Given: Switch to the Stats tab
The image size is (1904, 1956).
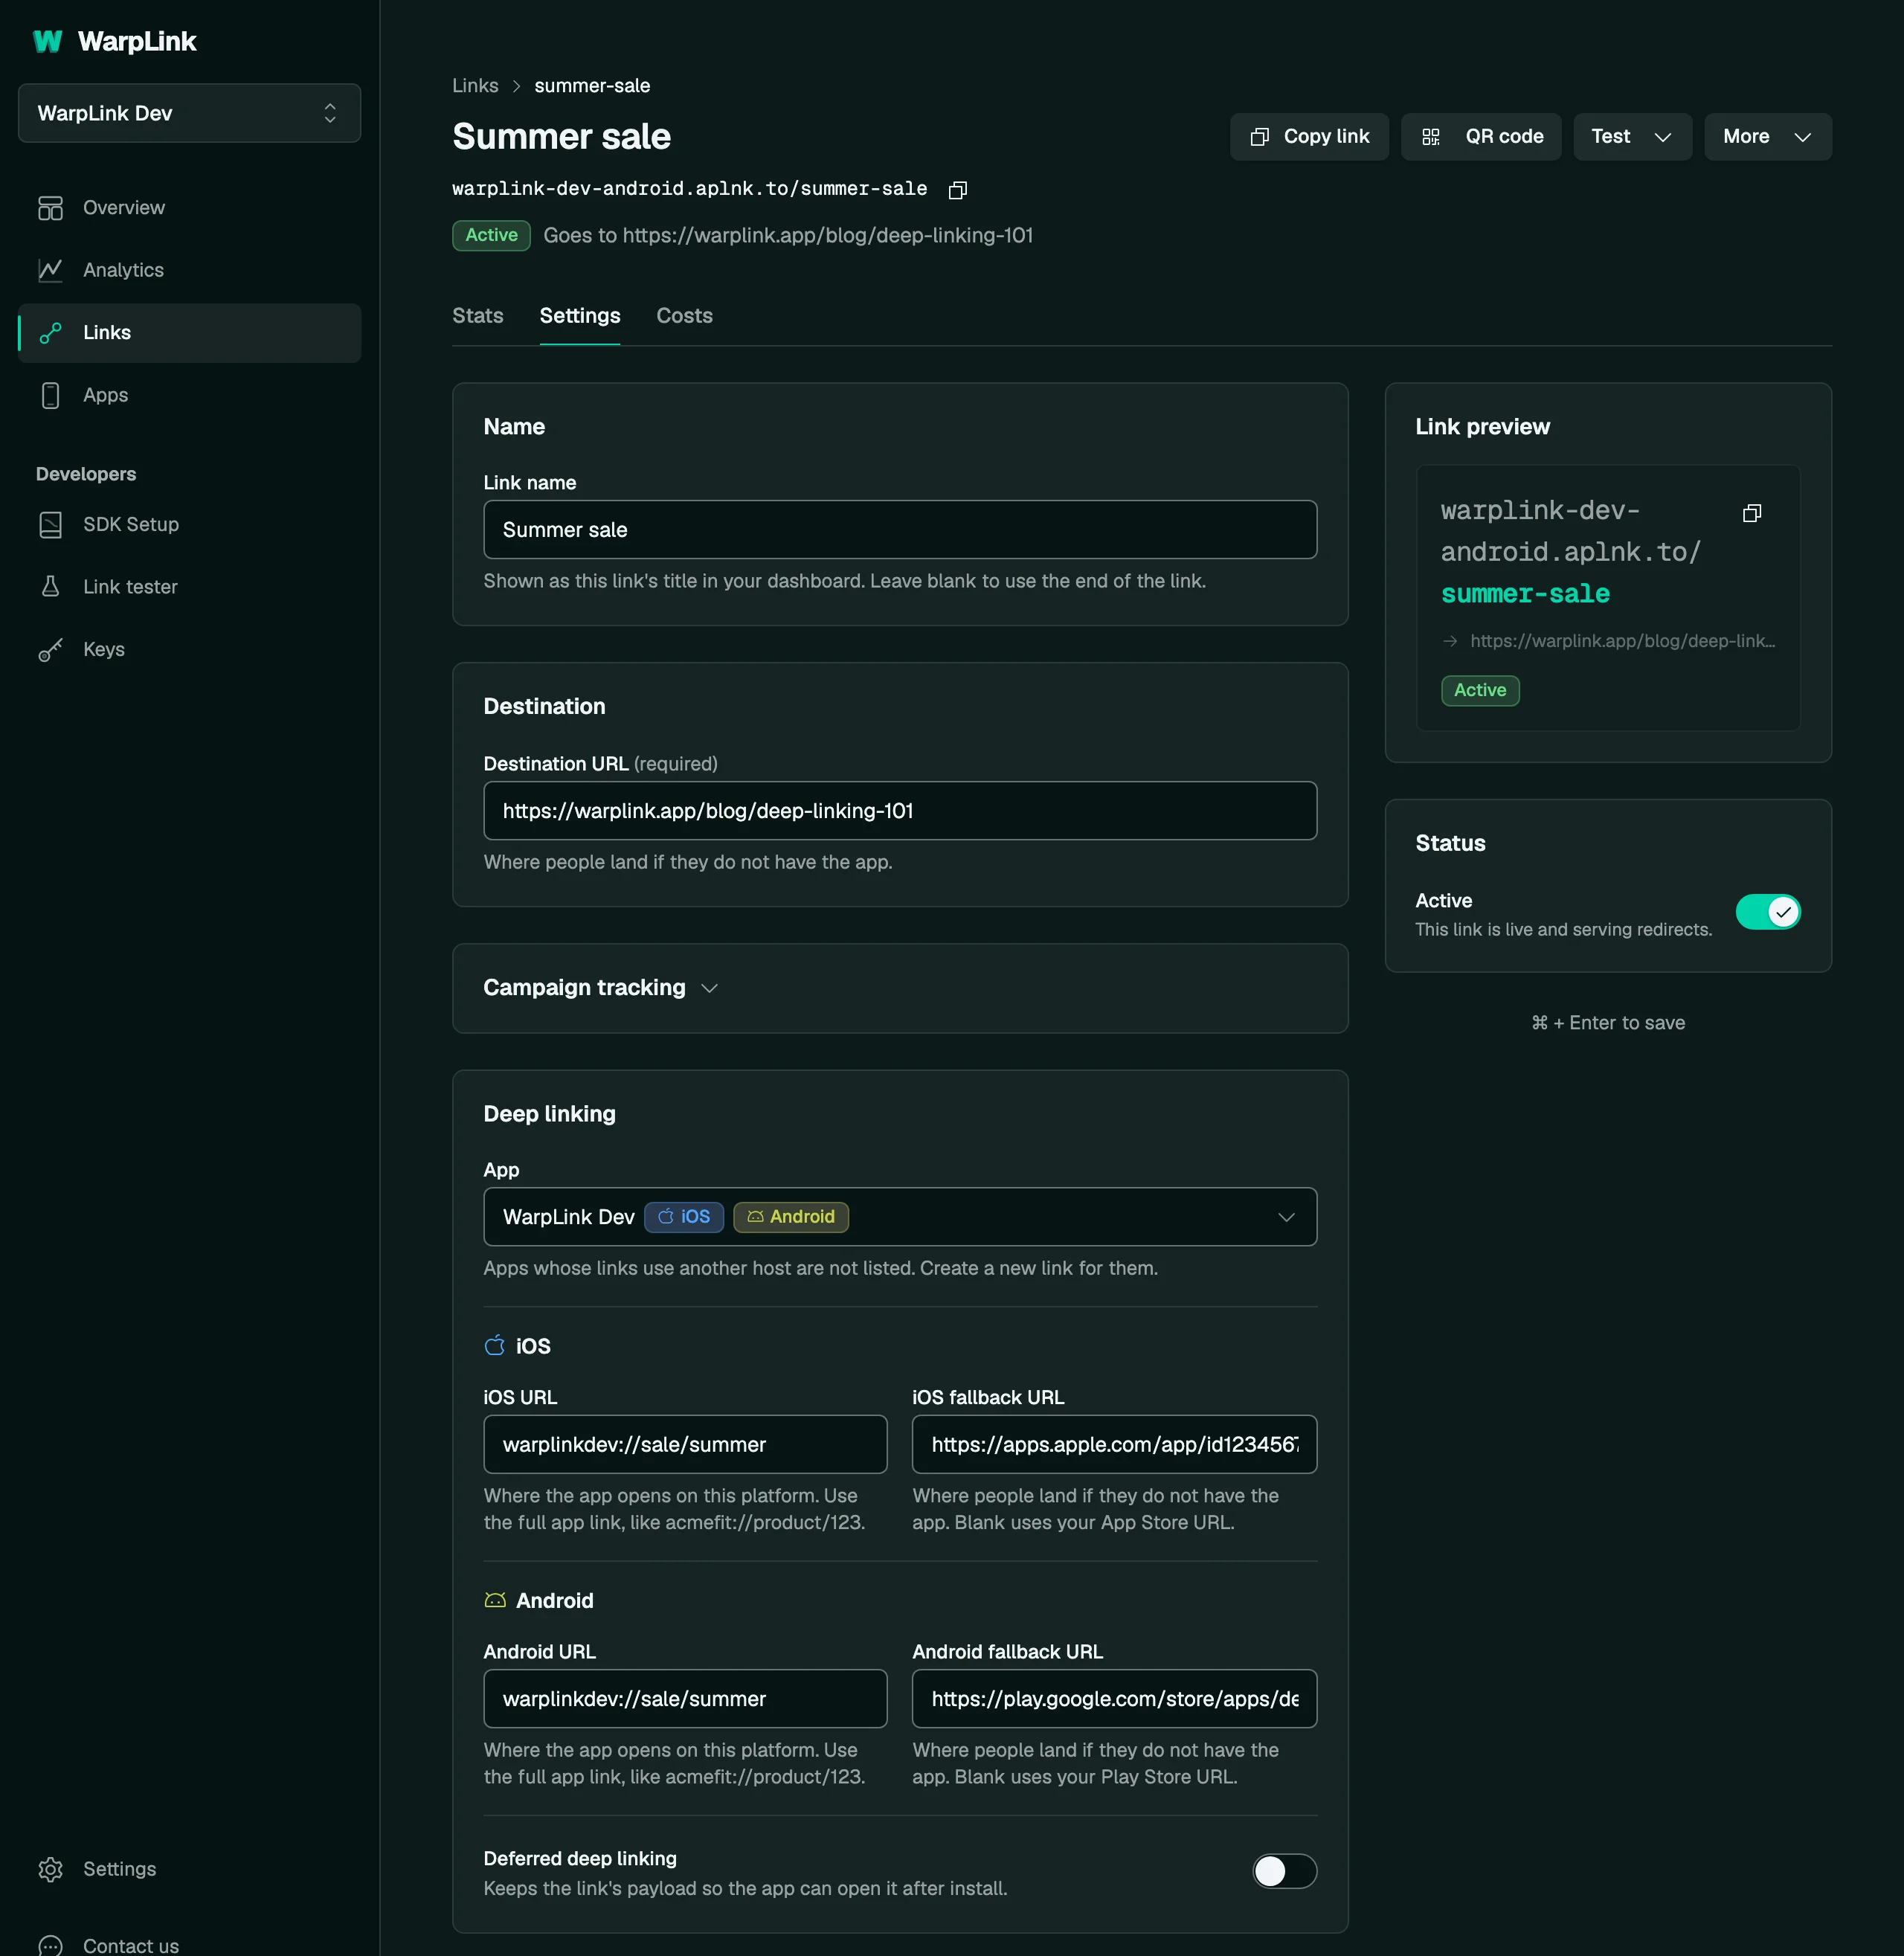Looking at the screenshot, I should coord(477,316).
